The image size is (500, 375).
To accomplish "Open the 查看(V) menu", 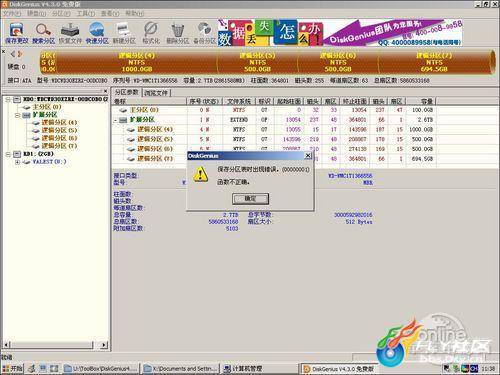I will click(x=110, y=13).
